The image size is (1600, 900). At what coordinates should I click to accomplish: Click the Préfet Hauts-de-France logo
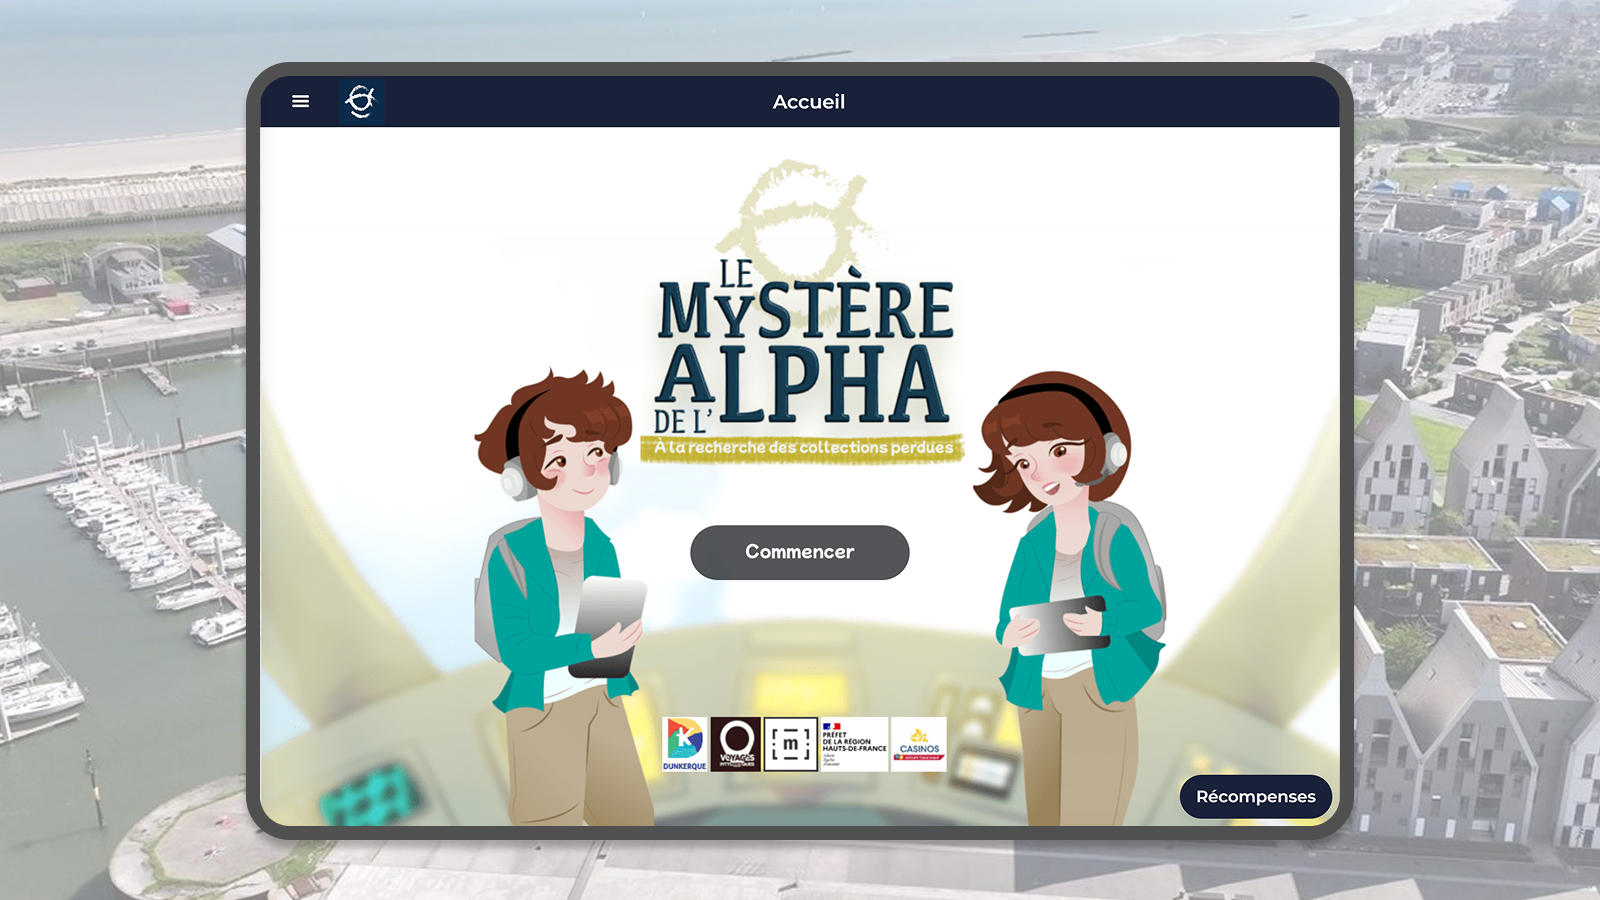point(854,744)
